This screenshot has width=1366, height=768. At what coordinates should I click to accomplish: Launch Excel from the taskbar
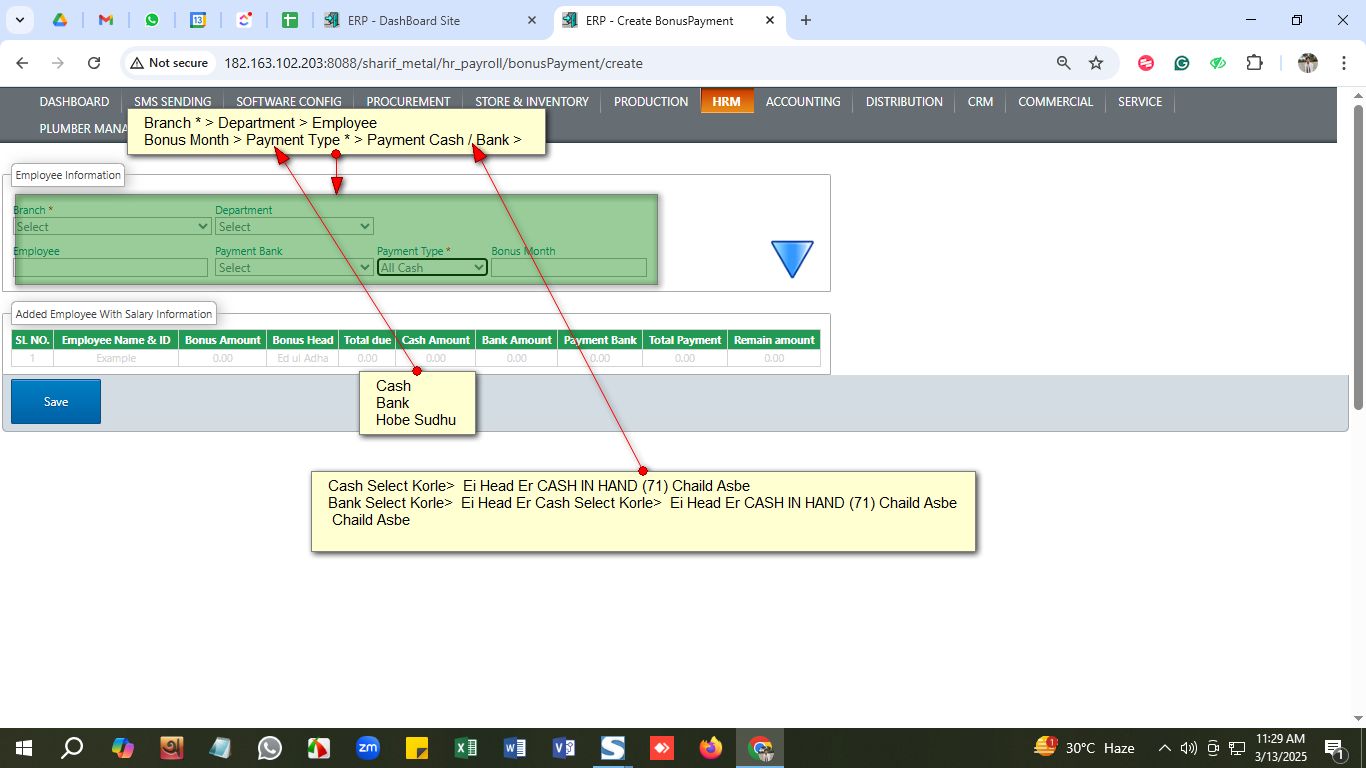click(465, 748)
